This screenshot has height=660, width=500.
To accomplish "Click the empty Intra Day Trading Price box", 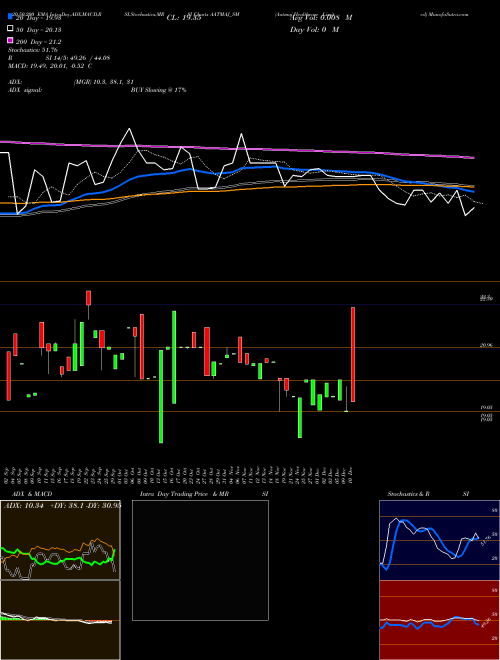I will click(x=200, y=560).
